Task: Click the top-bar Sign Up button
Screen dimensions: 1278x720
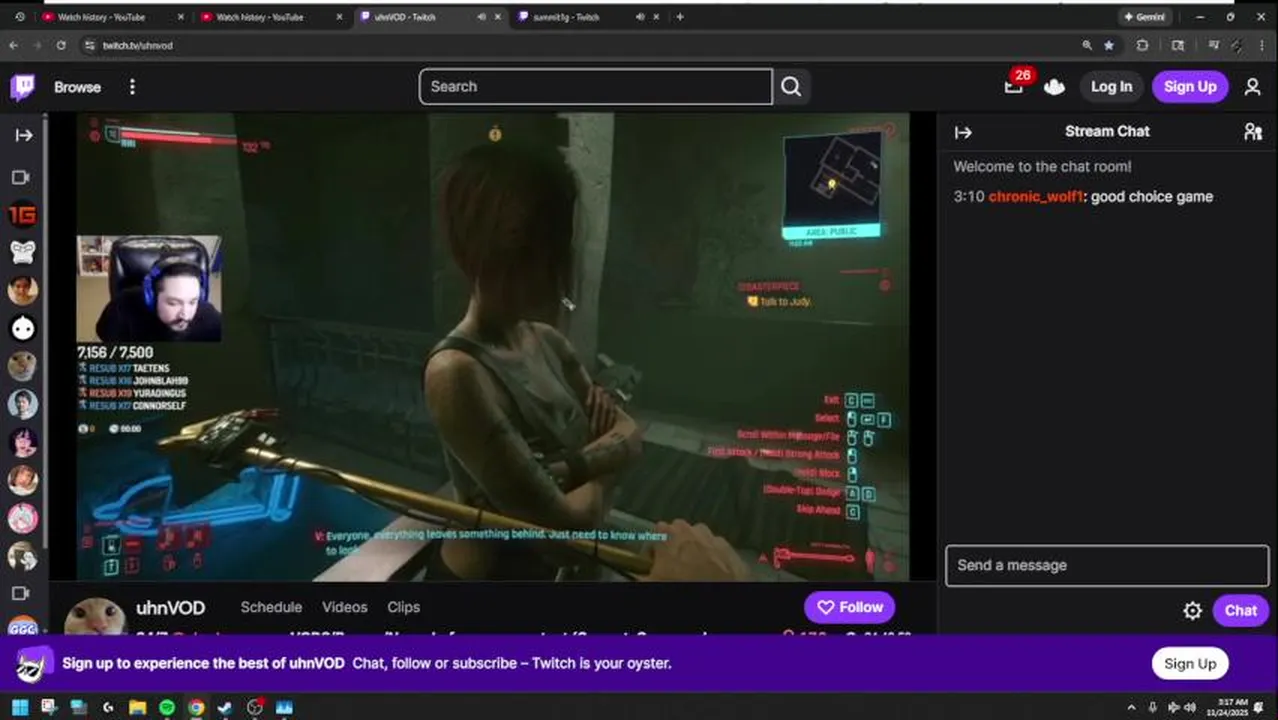Action: tap(1190, 86)
